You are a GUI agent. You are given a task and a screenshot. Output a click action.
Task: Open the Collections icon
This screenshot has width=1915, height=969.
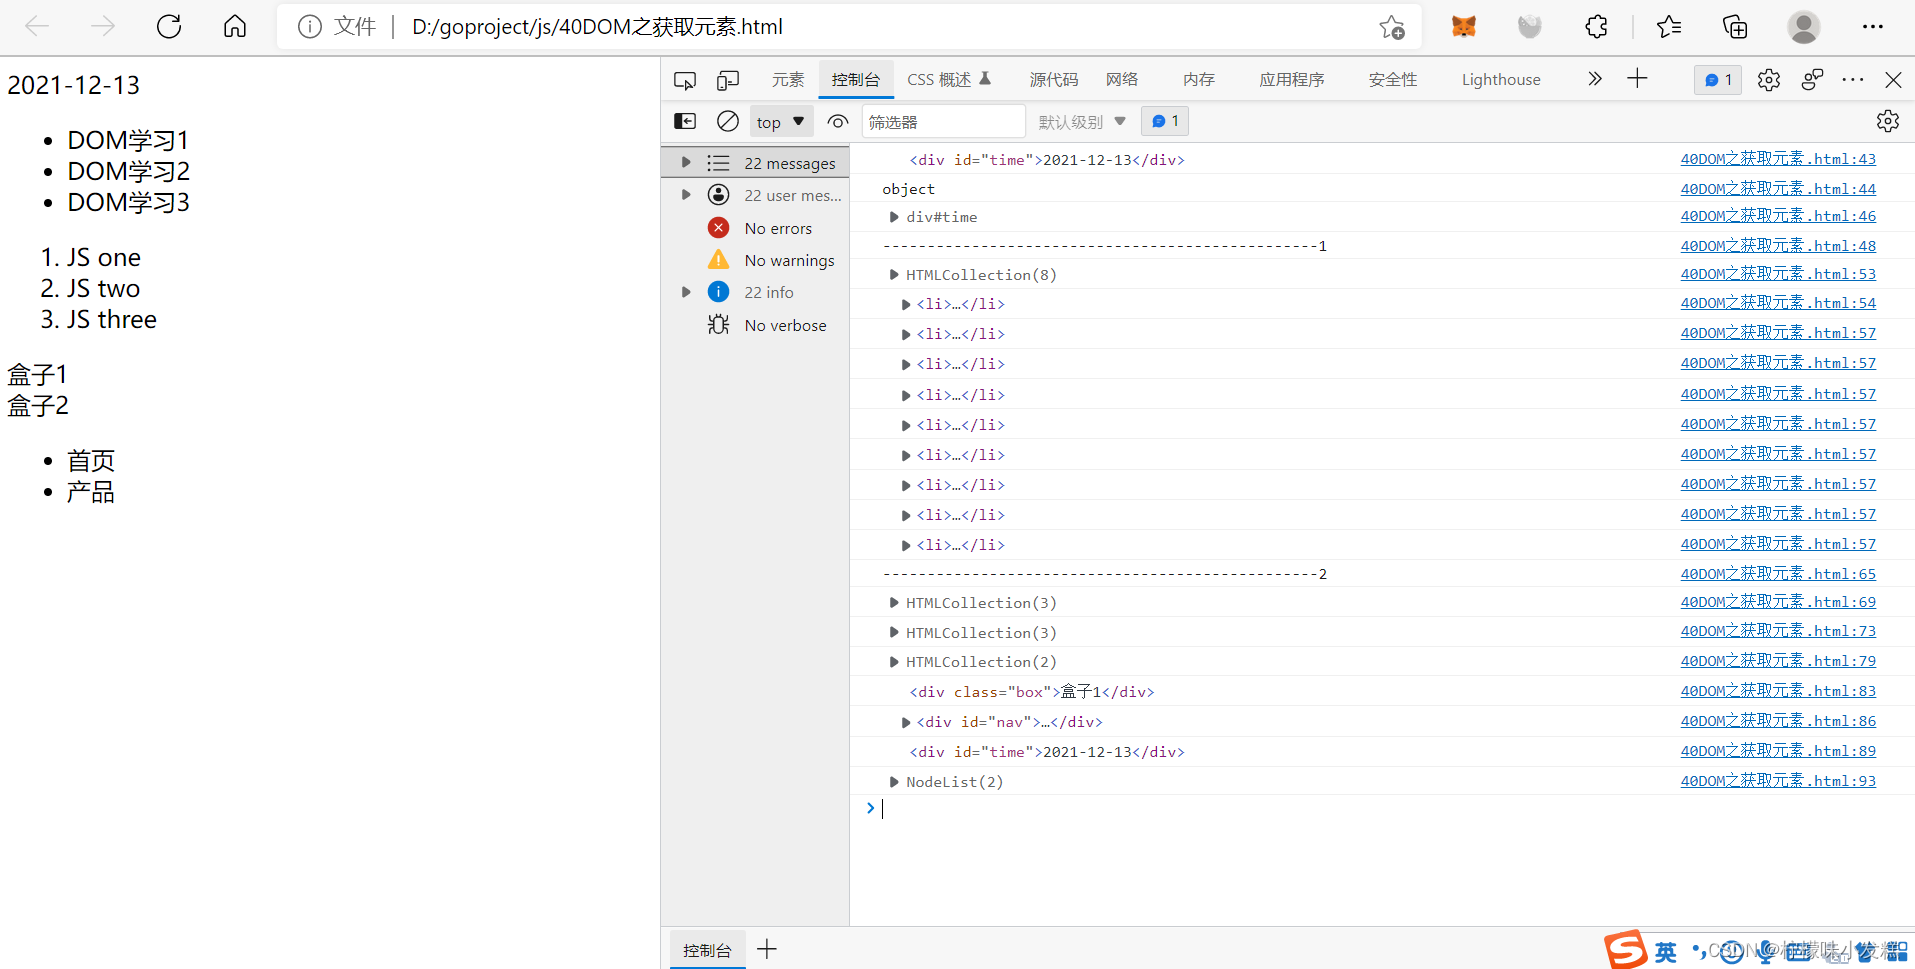1735,27
